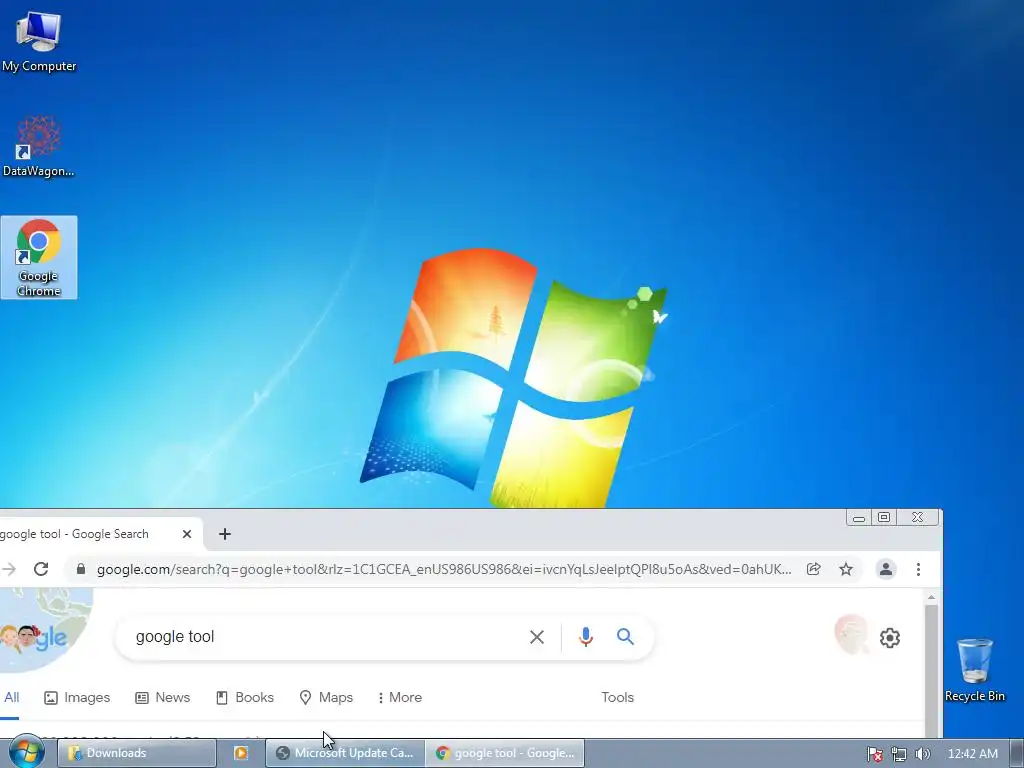
Task: Click into the 'google tool' search box
Action: pos(327,637)
